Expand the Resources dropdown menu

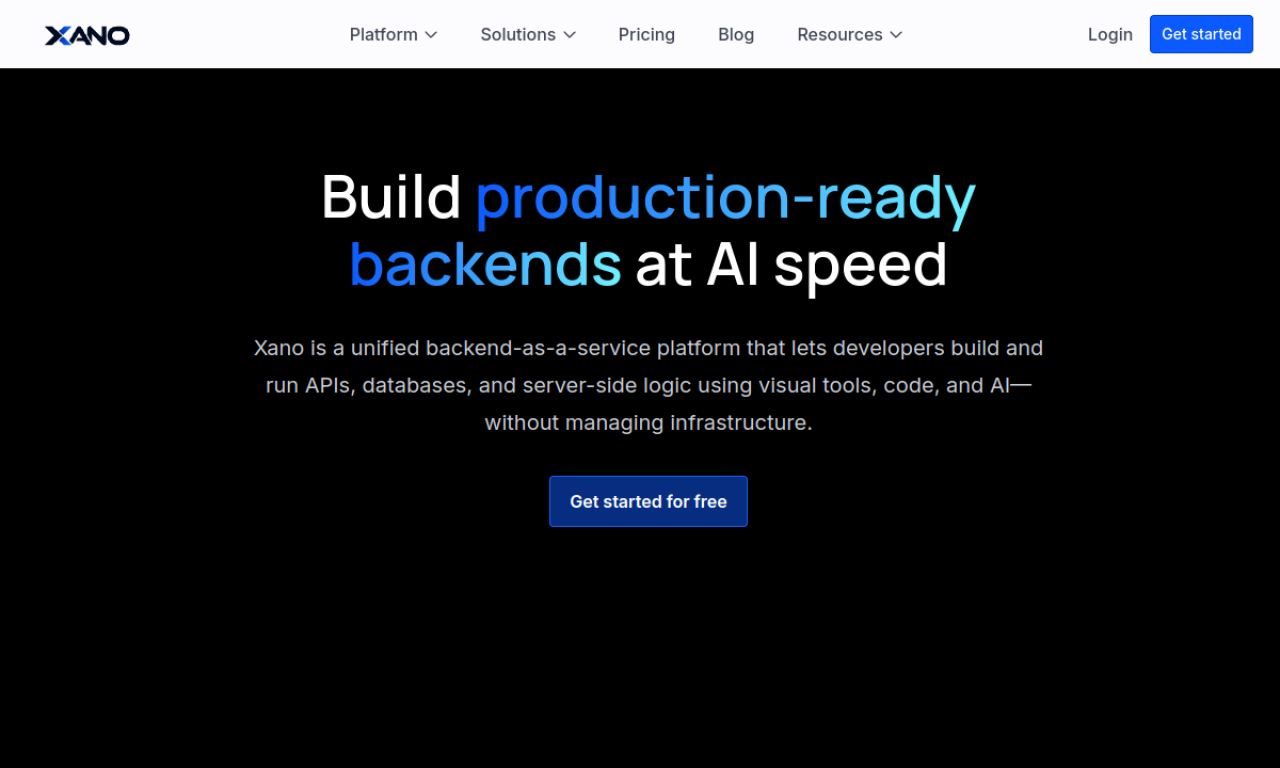pyautogui.click(x=849, y=34)
